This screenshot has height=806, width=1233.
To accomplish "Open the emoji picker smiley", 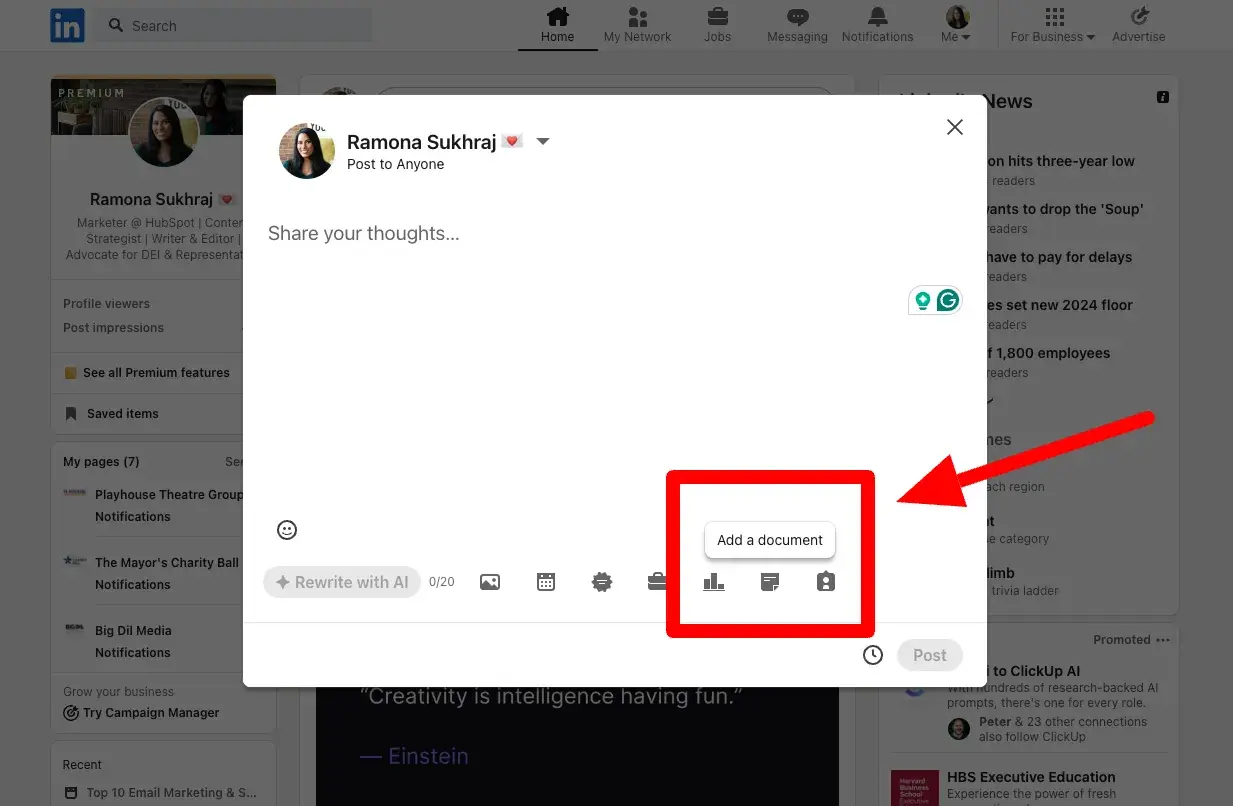I will 287,530.
